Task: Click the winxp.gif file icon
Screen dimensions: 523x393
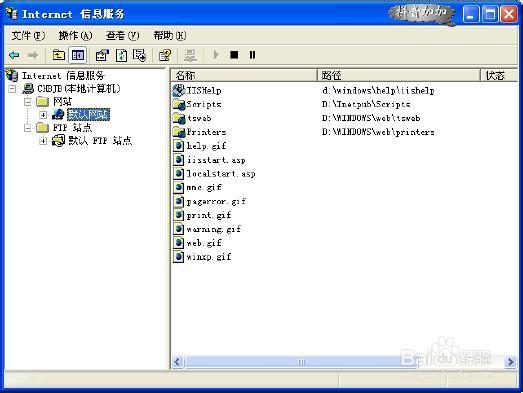Action: point(179,257)
